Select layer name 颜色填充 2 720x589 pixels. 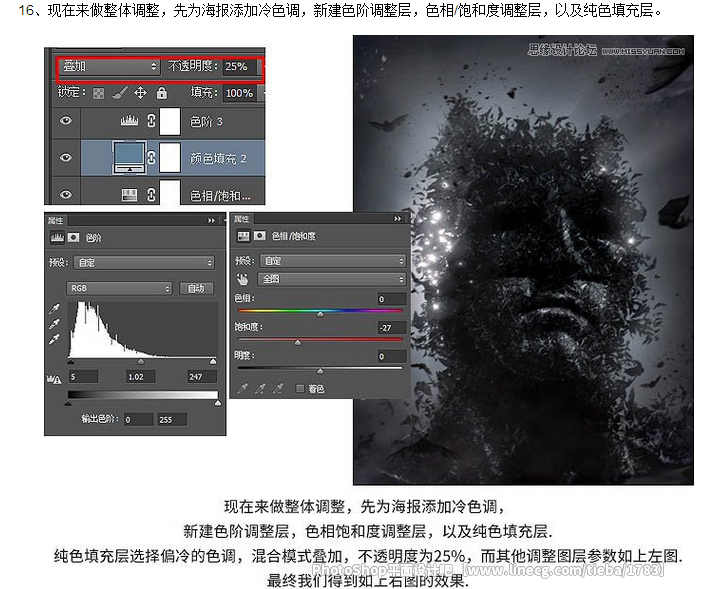click(x=218, y=159)
